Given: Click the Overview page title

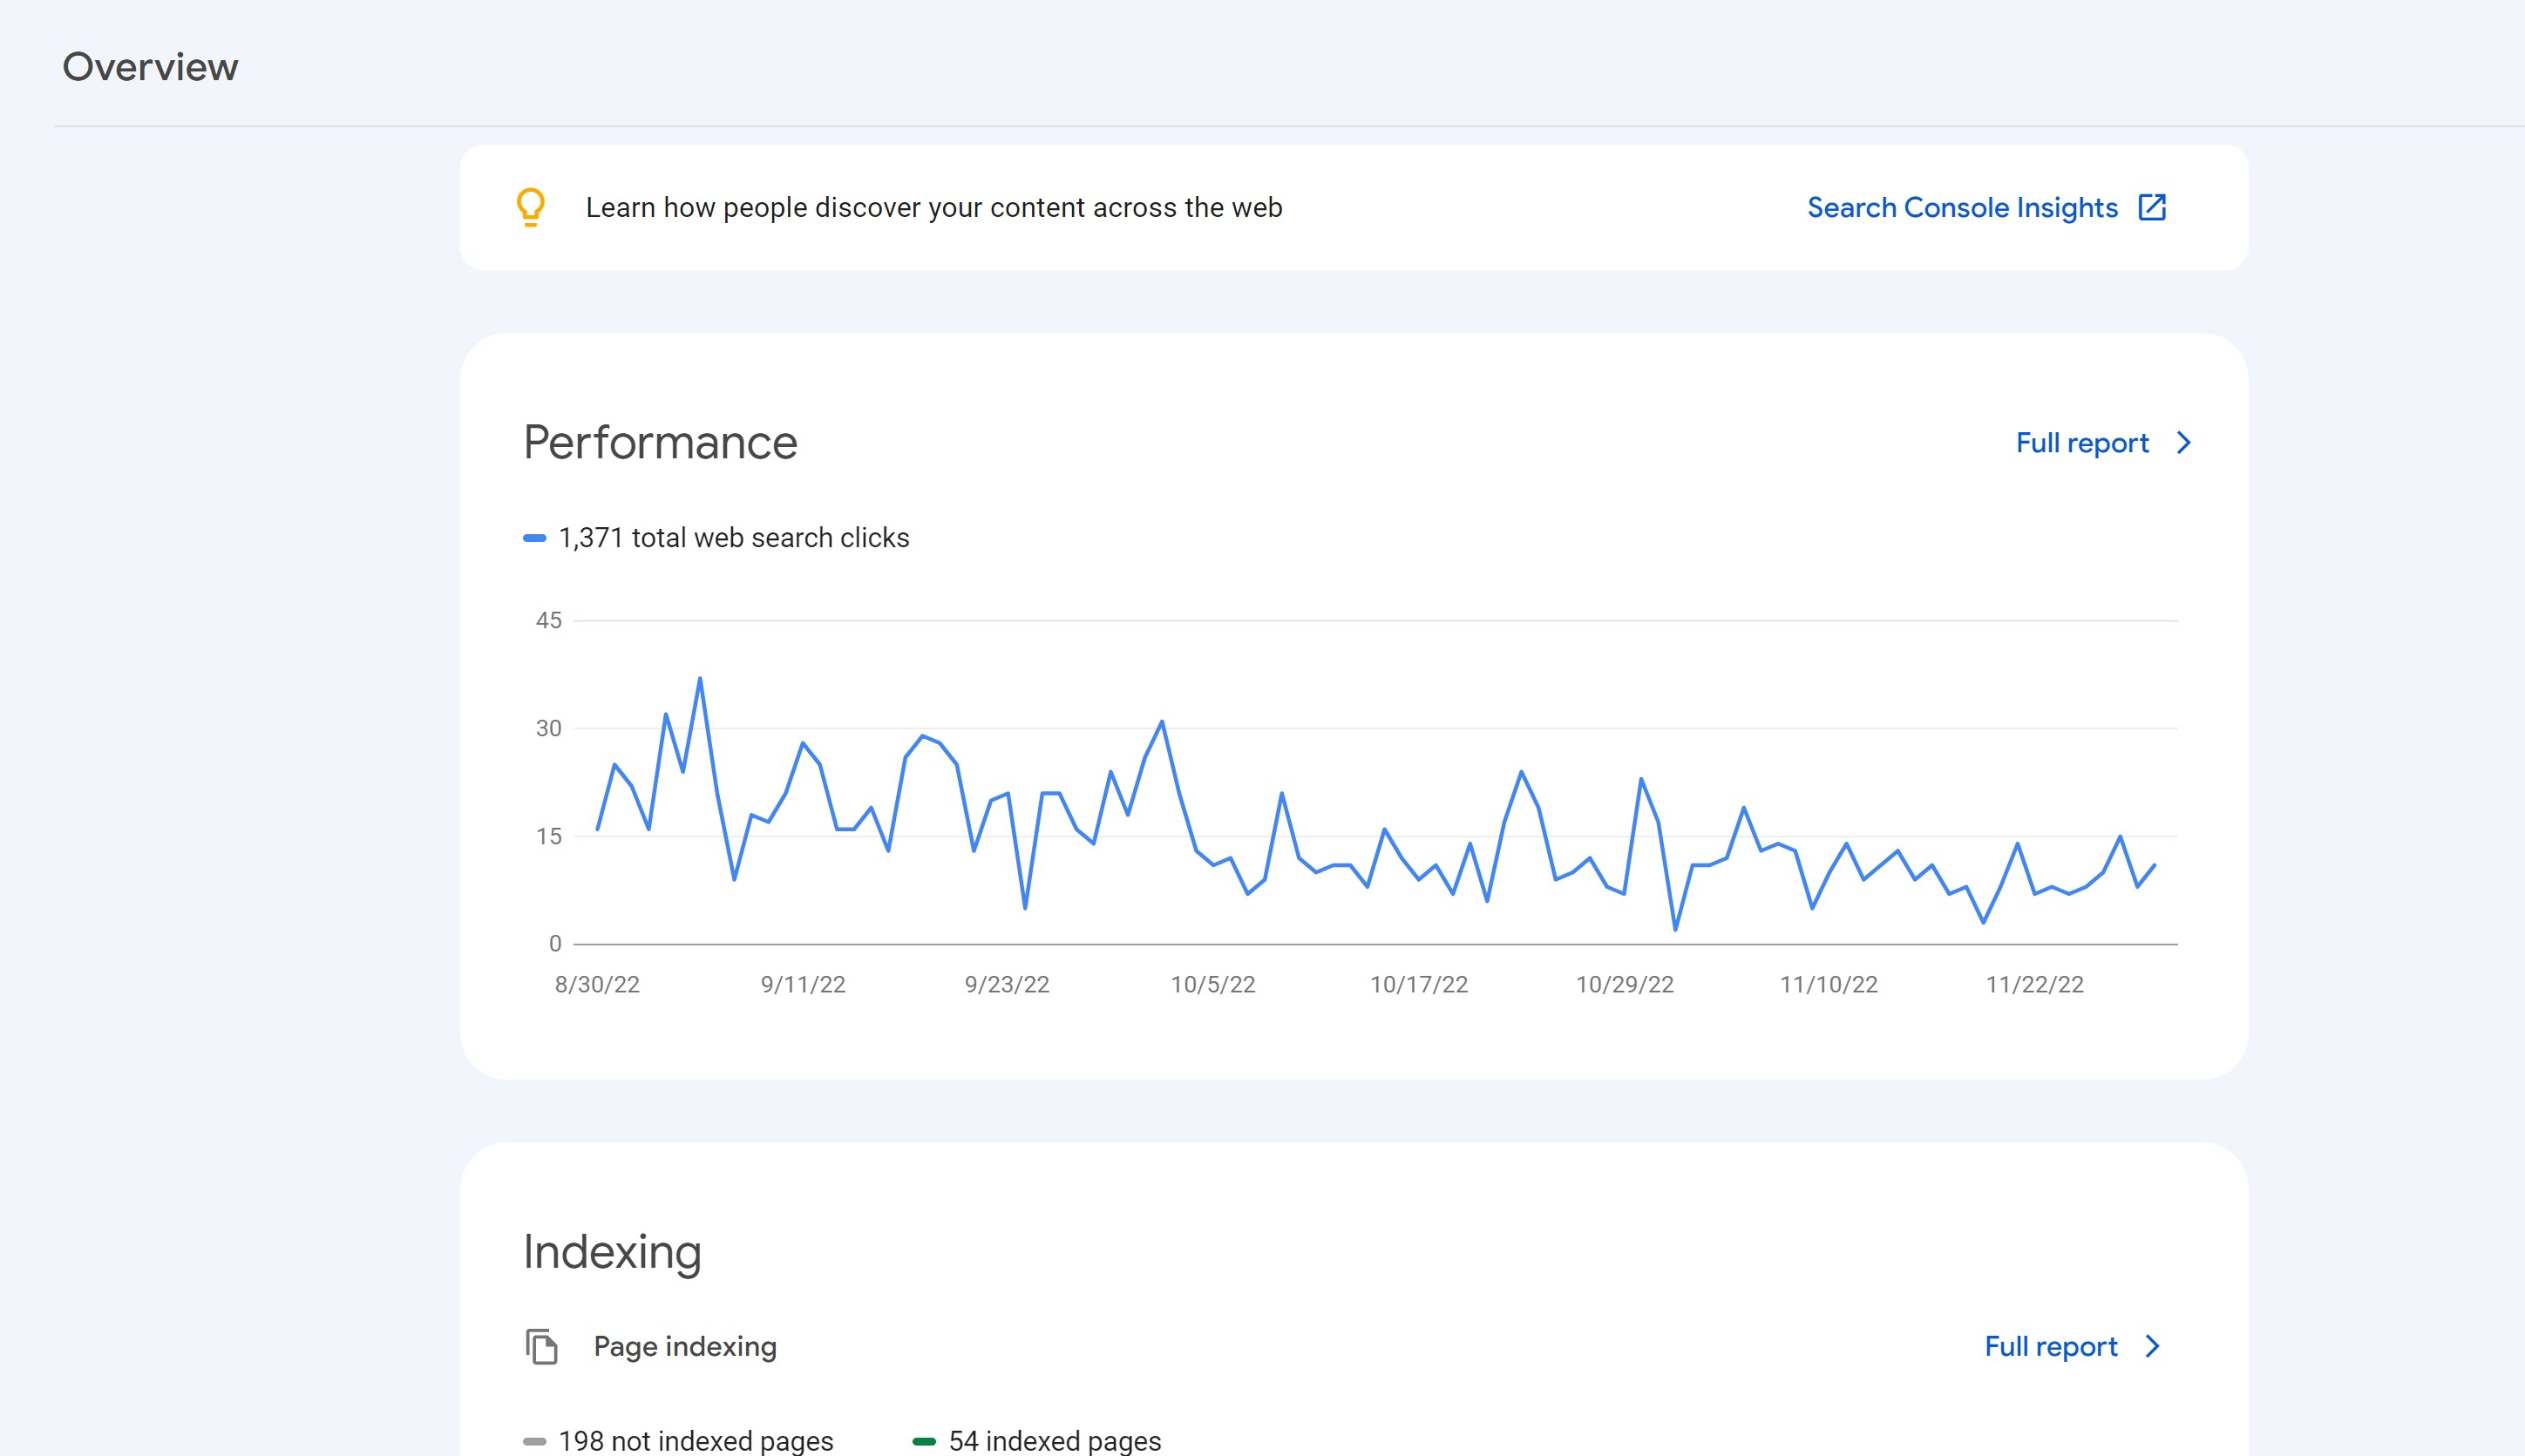Looking at the screenshot, I should (x=150, y=67).
